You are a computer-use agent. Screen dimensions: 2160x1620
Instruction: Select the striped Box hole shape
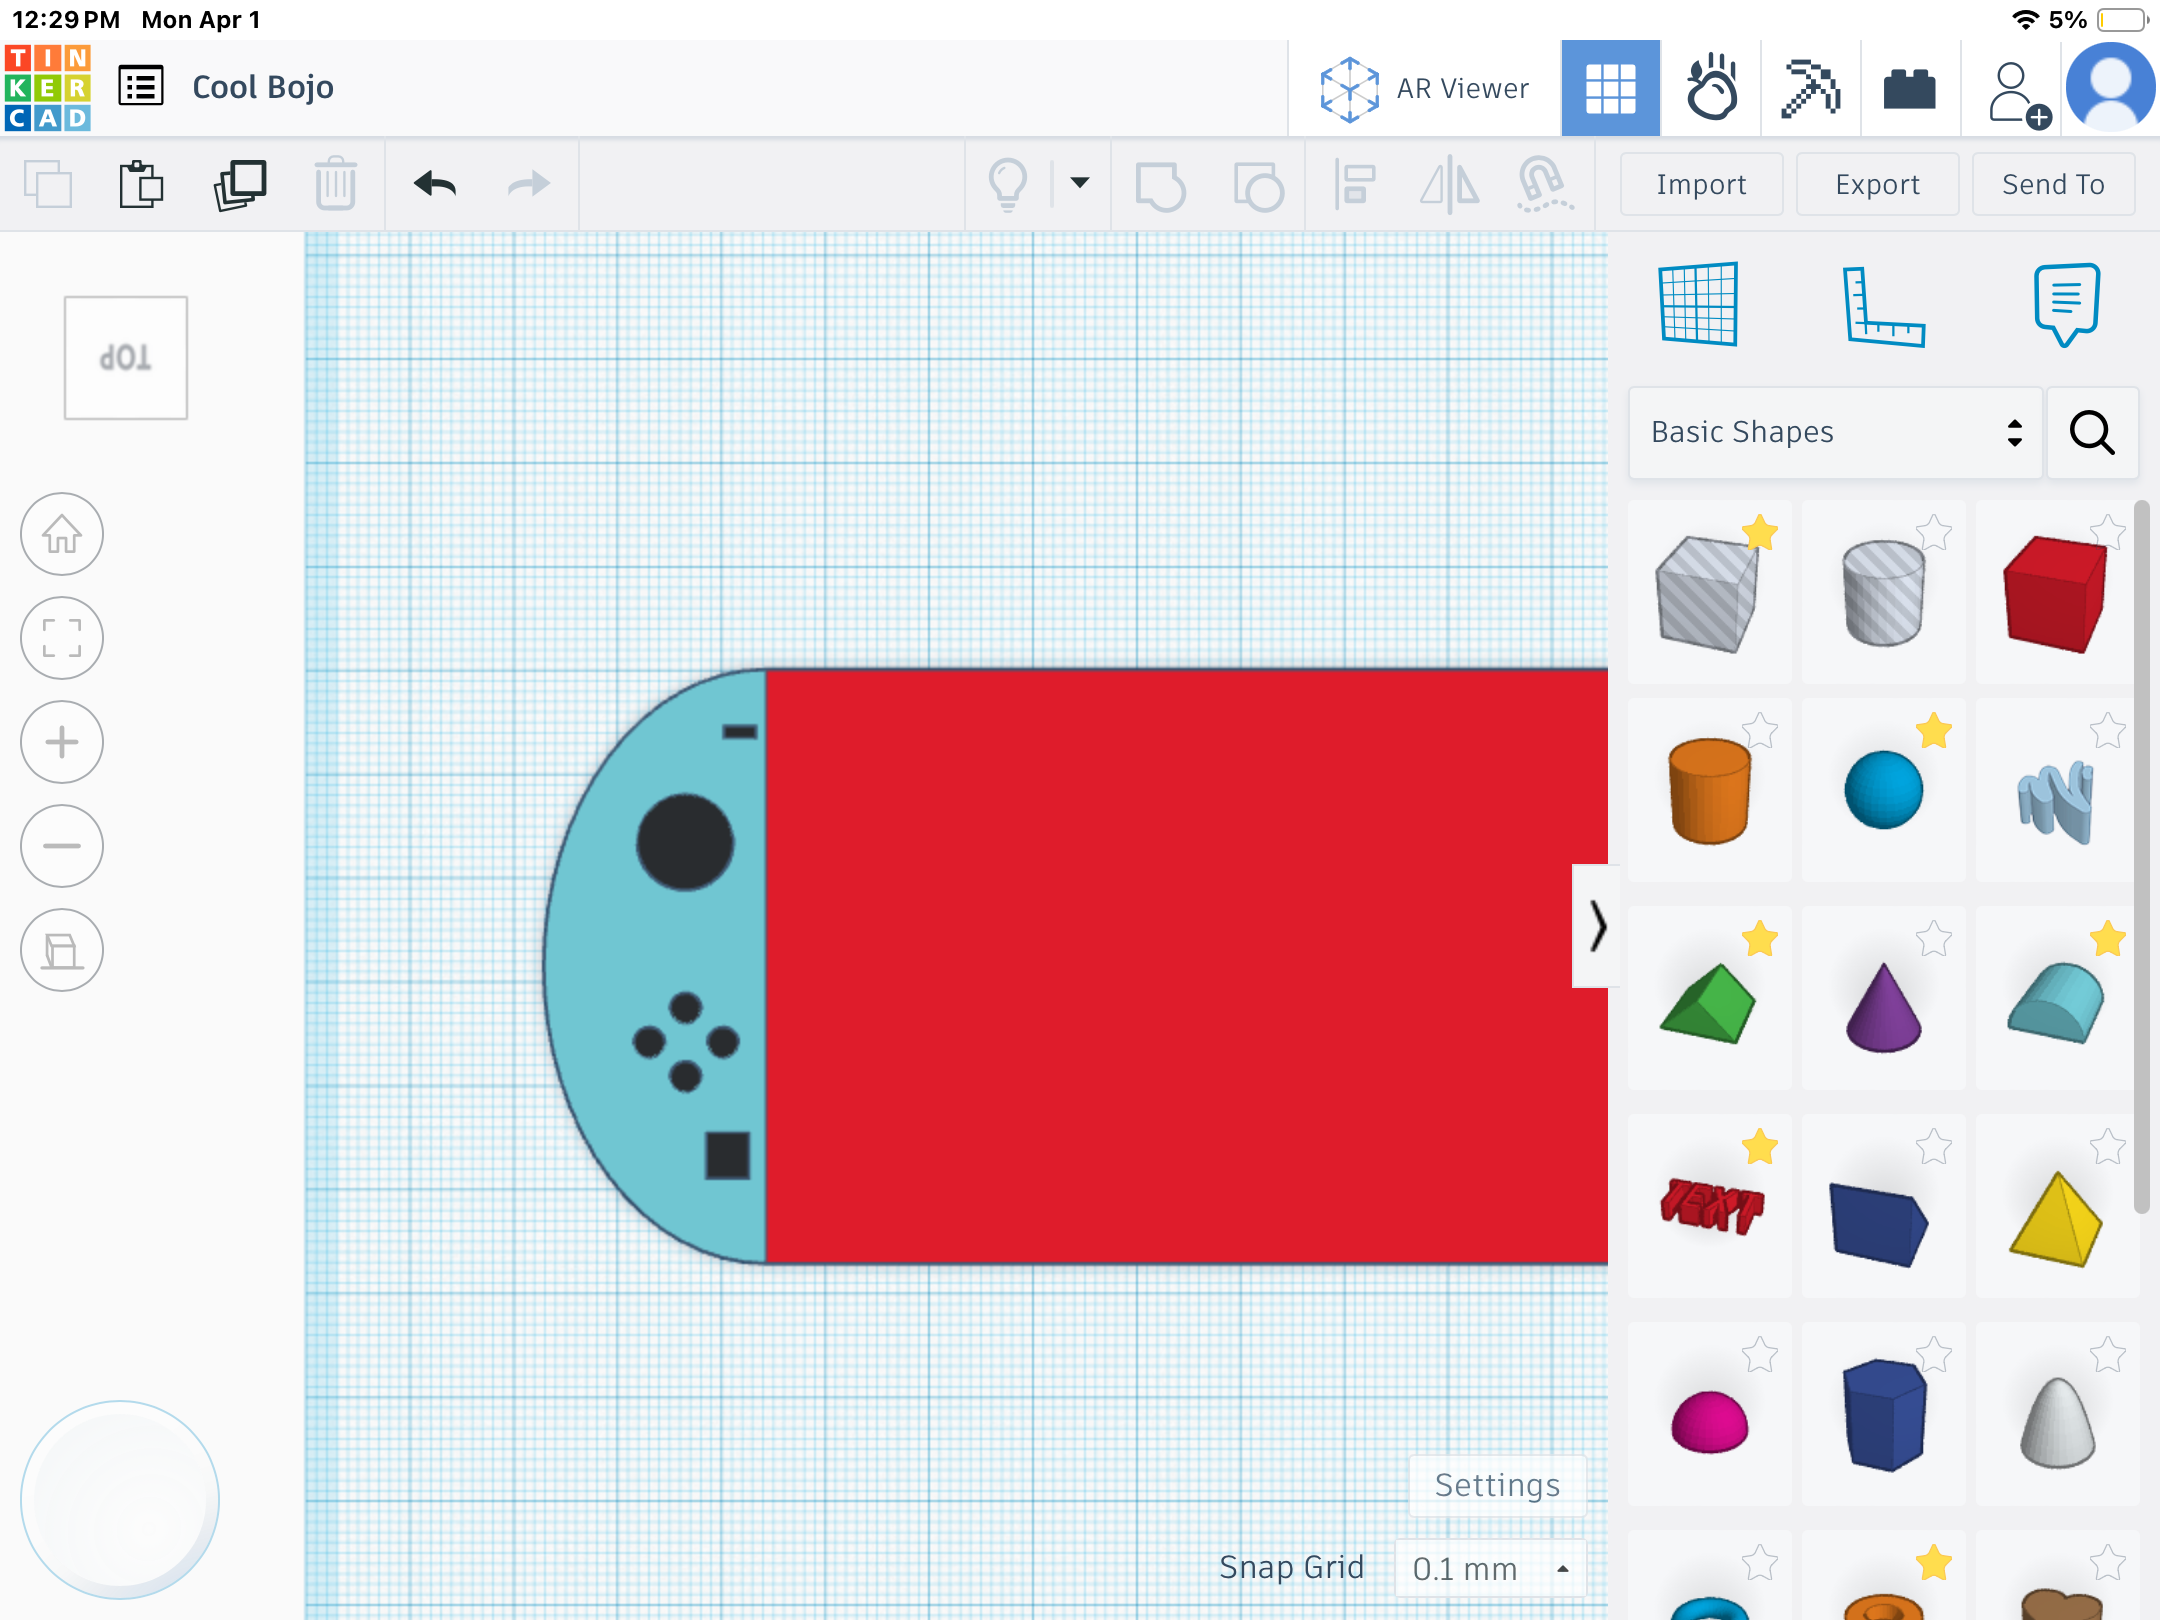click(1706, 594)
